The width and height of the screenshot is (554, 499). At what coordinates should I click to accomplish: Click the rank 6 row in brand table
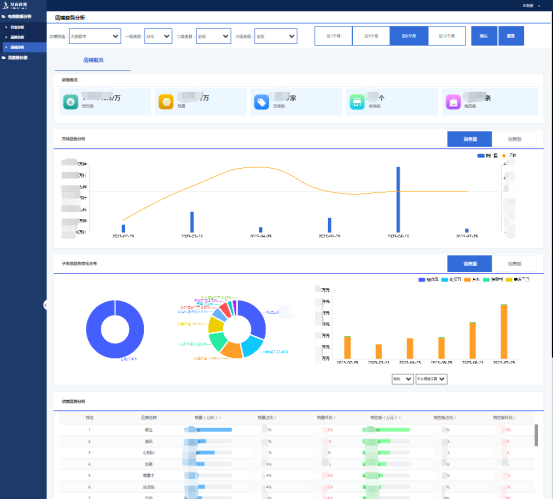tap(297, 487)
